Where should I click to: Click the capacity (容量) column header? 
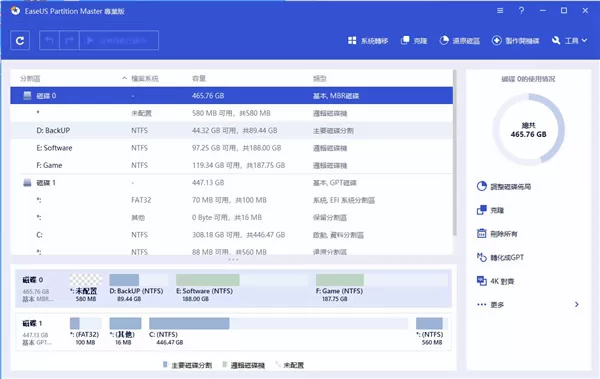(x=199, y=78)
